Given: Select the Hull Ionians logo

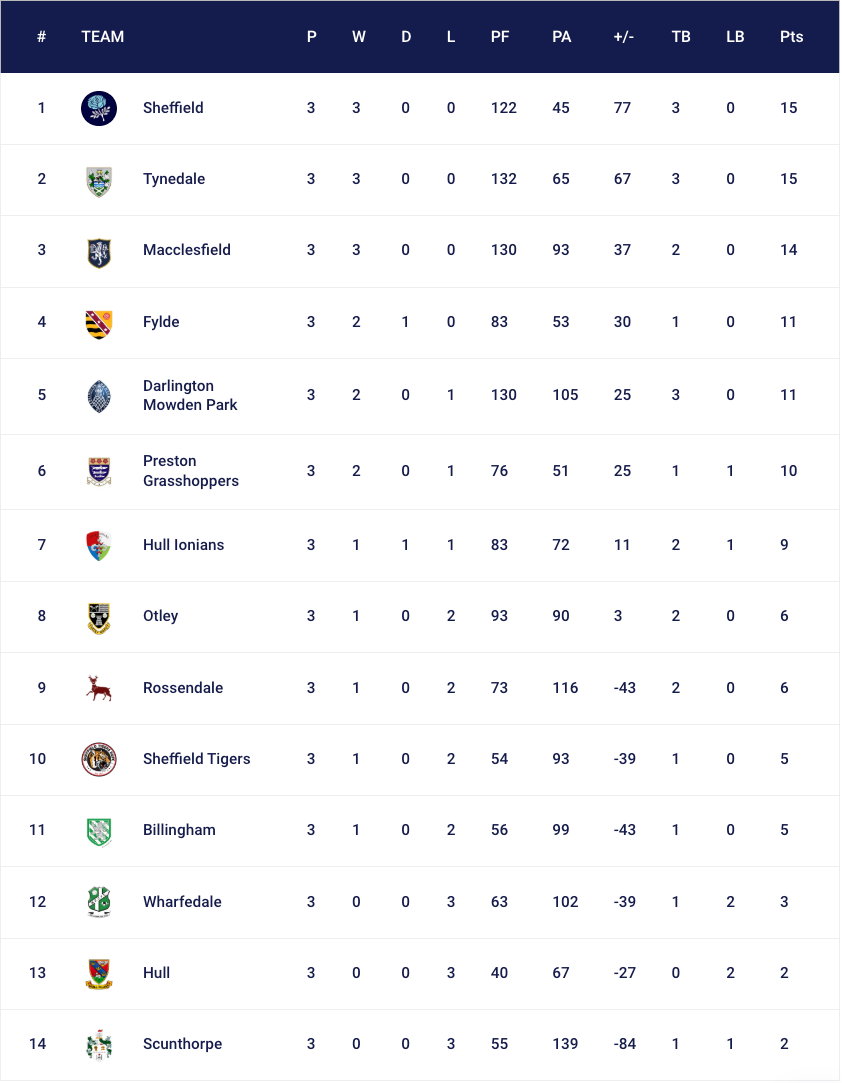Looking at the screenshot, I should [99, 546].
